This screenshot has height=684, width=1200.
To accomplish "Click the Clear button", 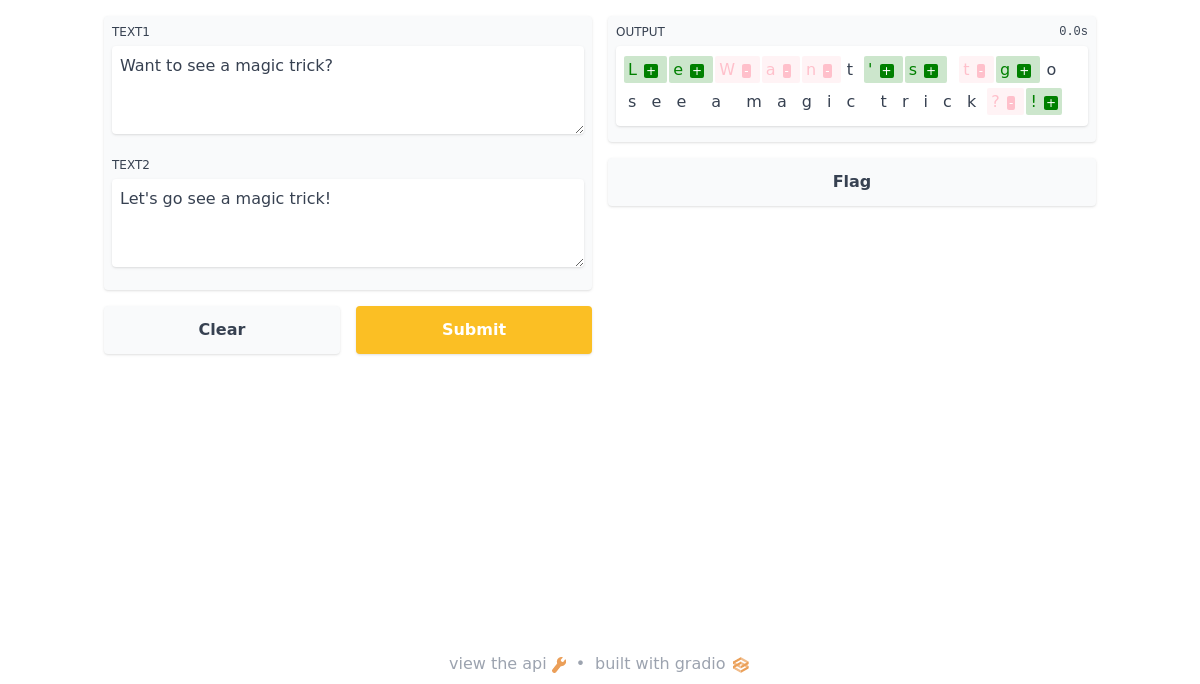I will 222,330.
